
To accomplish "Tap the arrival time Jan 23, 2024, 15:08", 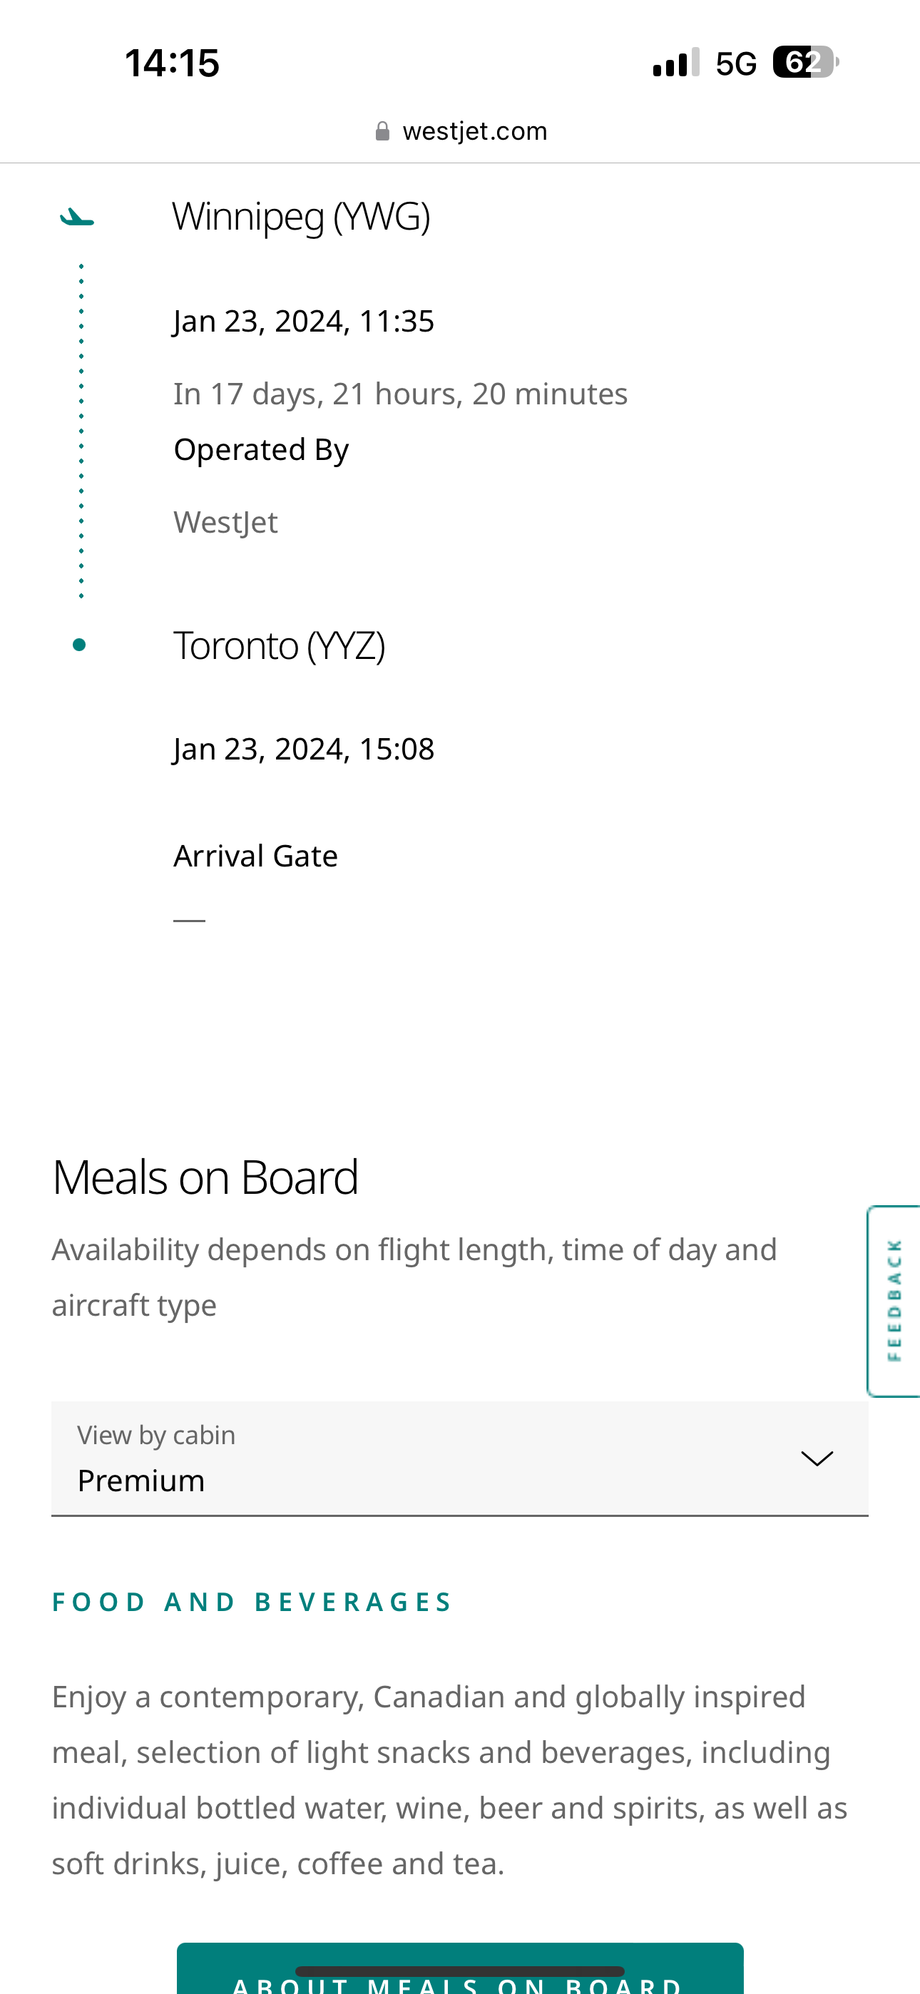I will point(304,750).
